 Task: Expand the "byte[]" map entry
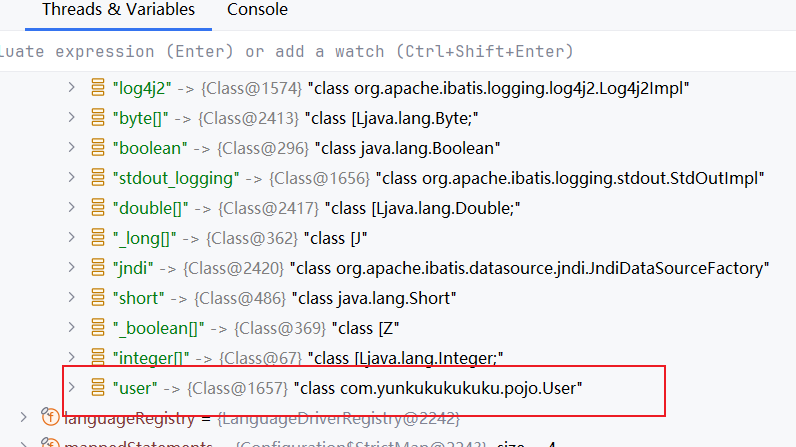pyautogui.click(x=72, y=118)
